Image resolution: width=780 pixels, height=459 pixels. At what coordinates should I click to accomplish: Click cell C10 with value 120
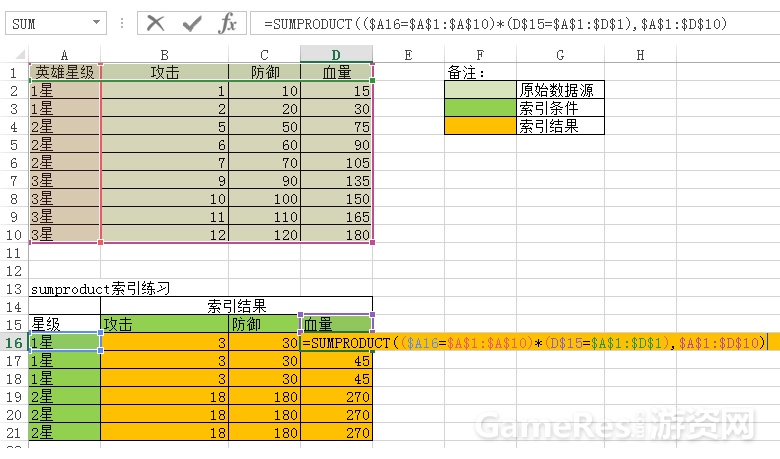coord(265,234)
